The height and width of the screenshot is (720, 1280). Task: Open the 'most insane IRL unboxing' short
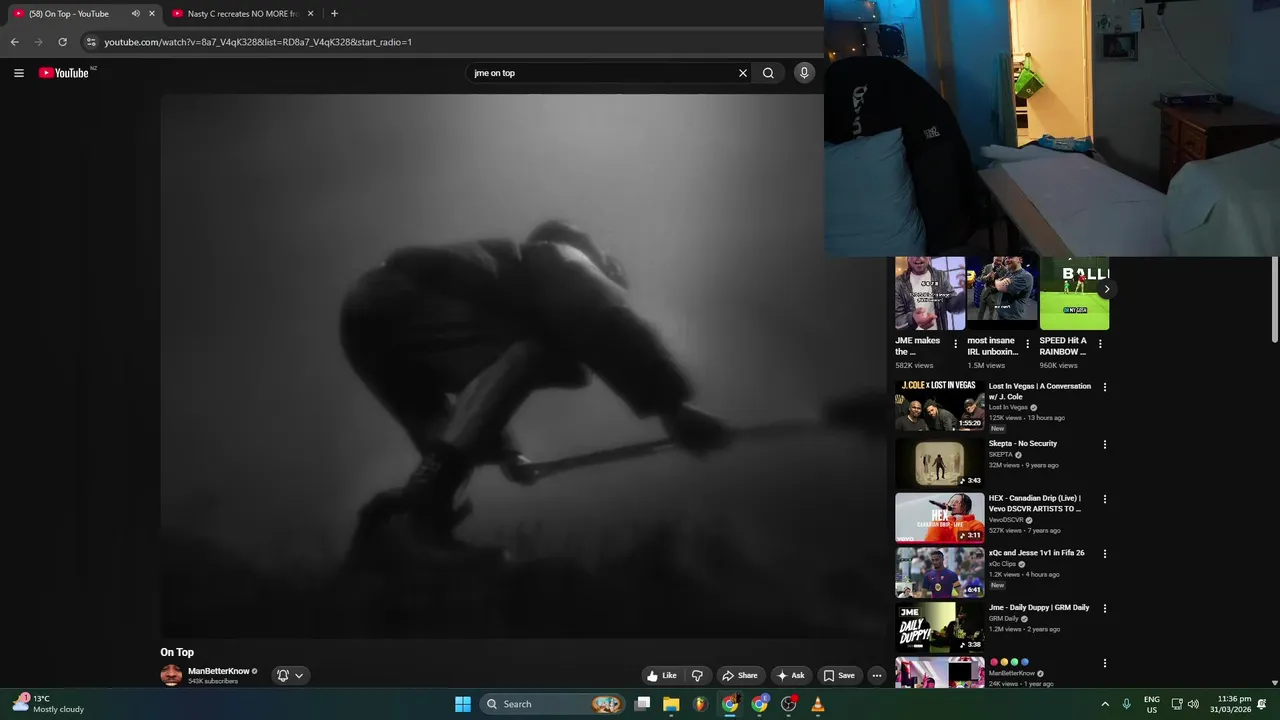click(1002, 294)
